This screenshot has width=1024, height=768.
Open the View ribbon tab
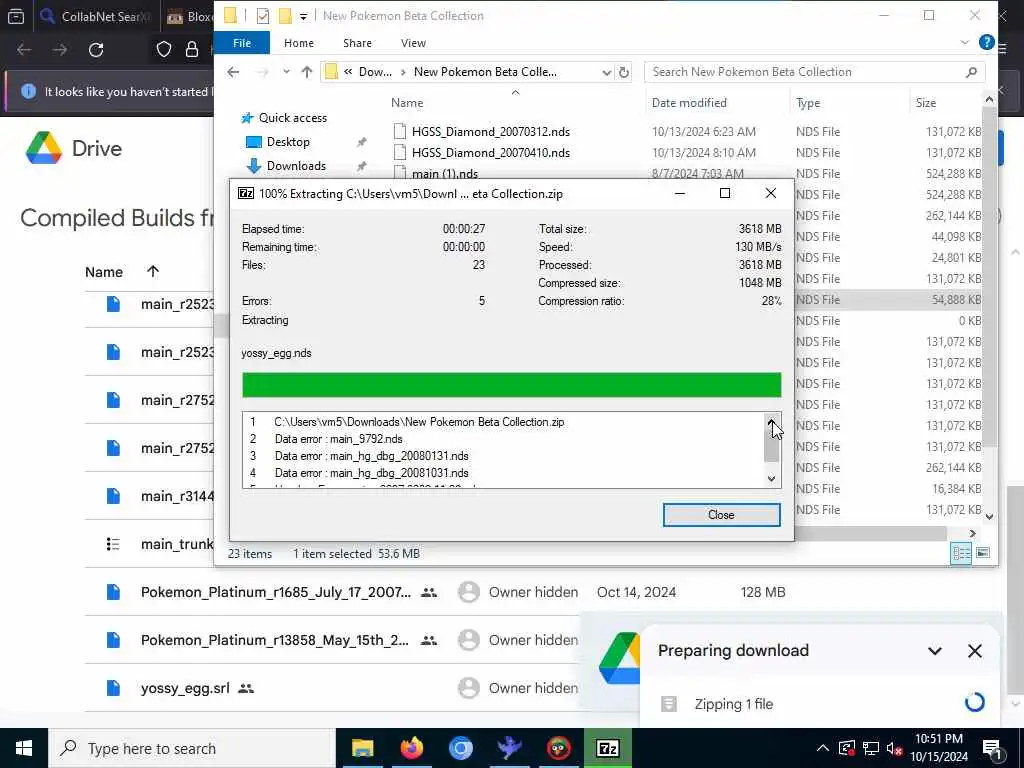[413, 43]
